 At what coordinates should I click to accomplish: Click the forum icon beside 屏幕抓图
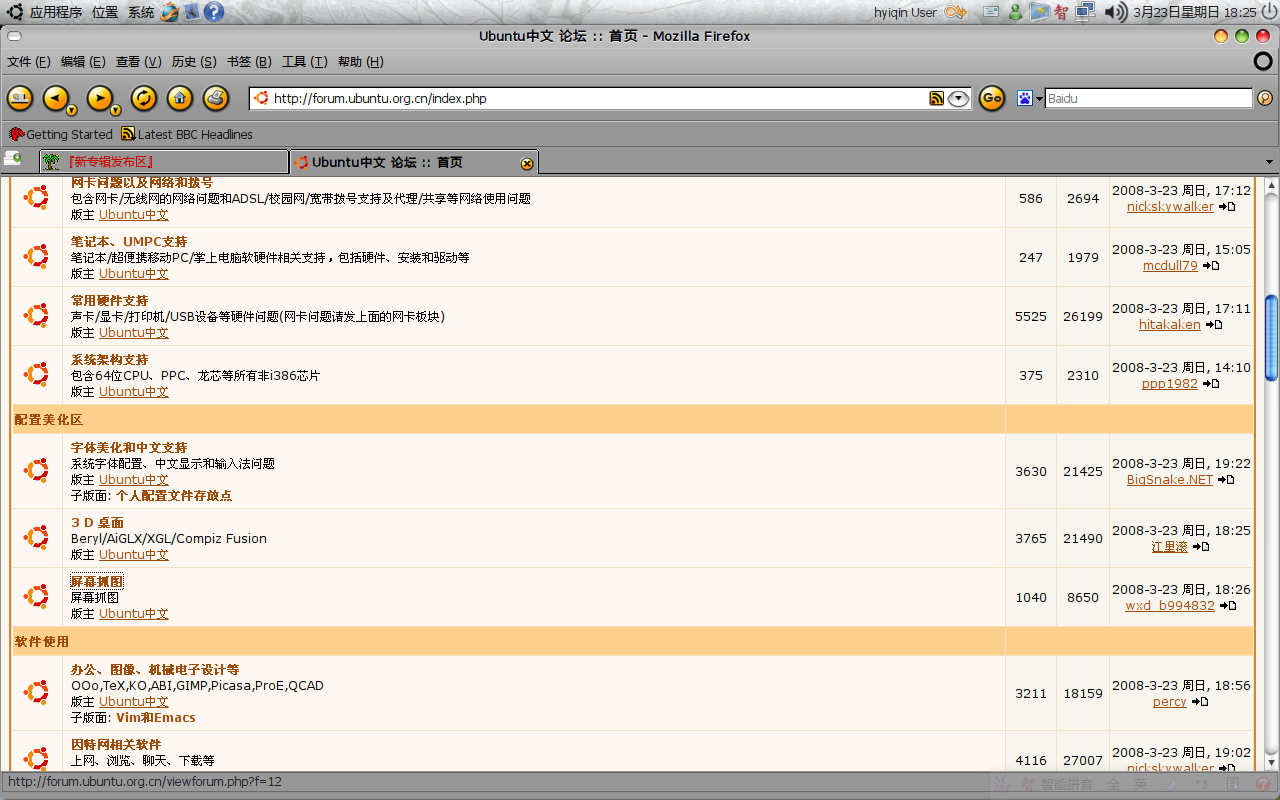(36, 597)
